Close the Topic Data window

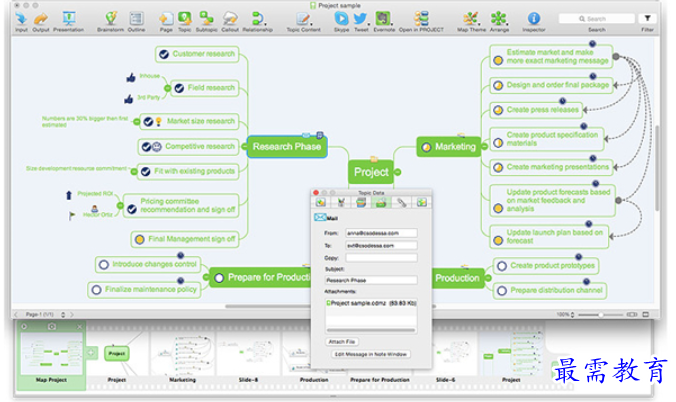tap(316, 193)
